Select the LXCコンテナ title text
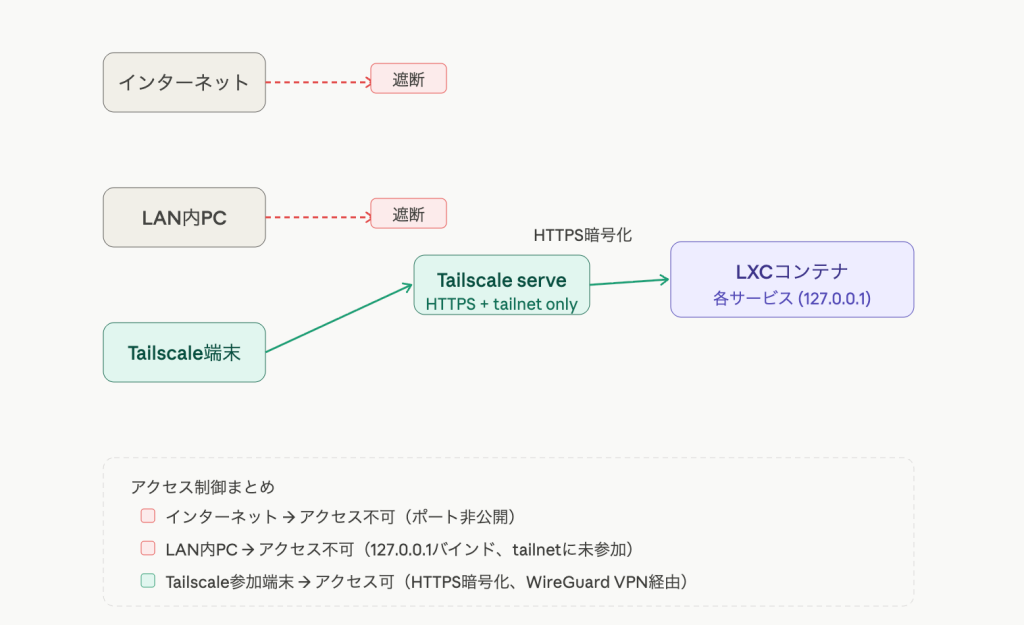Image resolution: width=1024 pixels, height=625 pixels. pyautogui.click(x=791, y=270)
